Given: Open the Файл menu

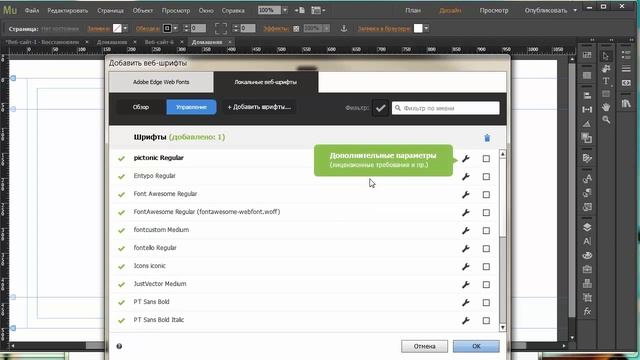Looking at the screenshot, I should tap(32, 10).
